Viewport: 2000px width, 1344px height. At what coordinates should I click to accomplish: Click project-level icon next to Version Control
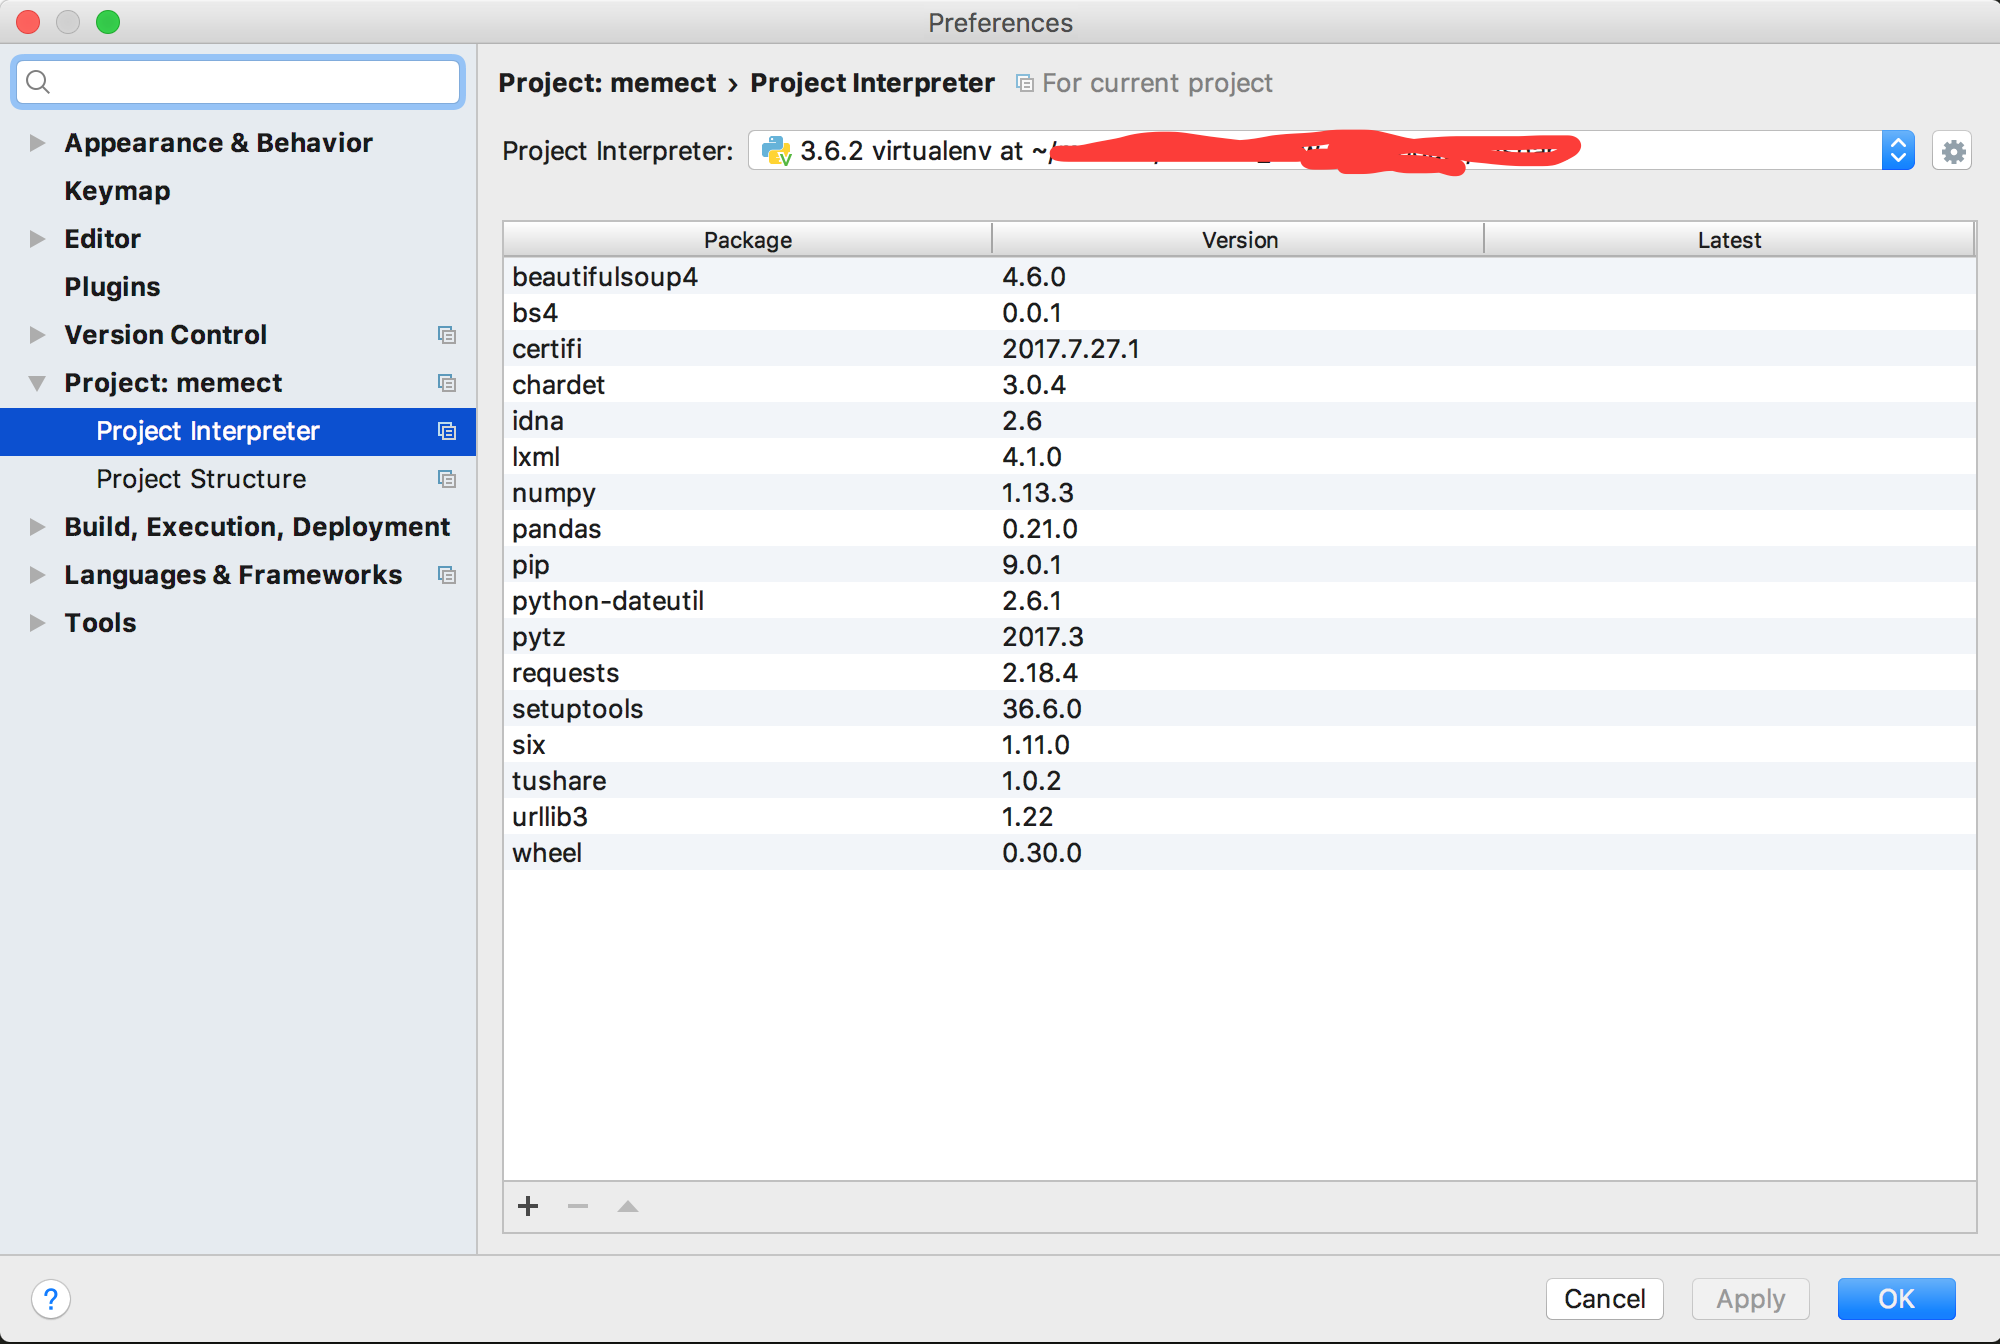447,335
